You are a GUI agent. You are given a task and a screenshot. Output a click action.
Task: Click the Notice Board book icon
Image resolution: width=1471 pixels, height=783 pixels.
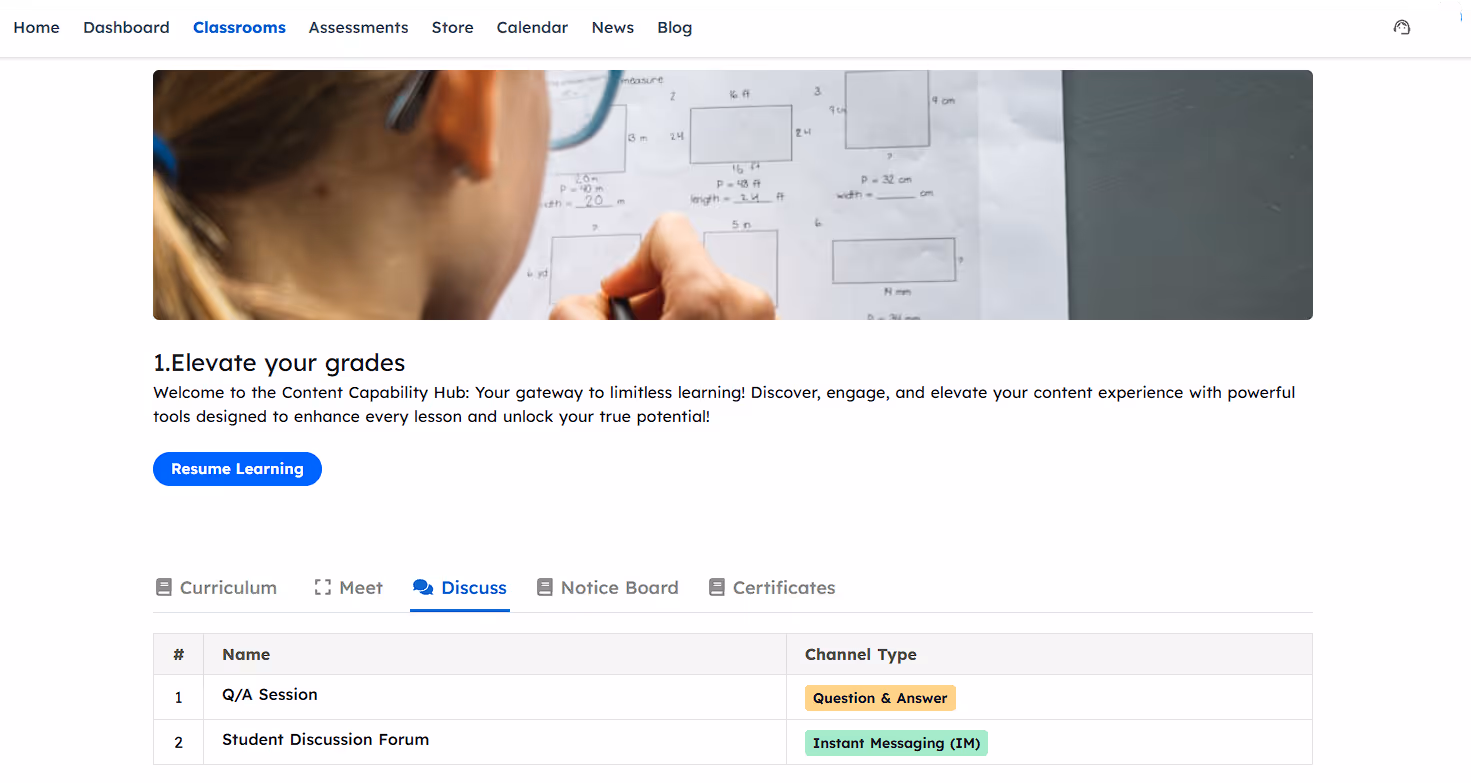(545, 587)
